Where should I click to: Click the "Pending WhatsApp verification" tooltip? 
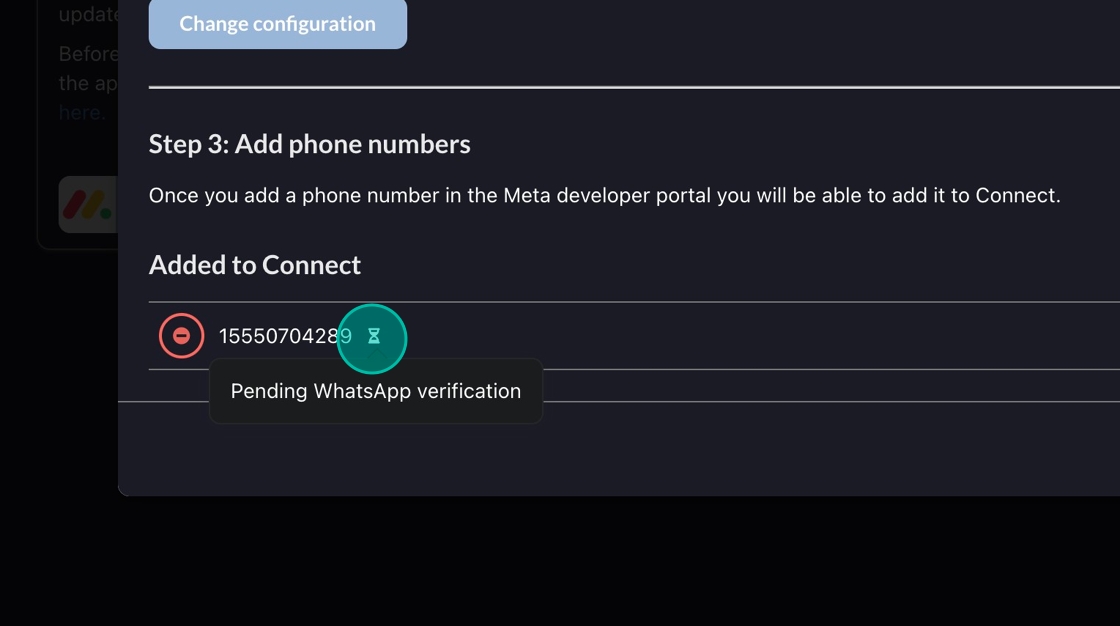click(x=376, y=391)
